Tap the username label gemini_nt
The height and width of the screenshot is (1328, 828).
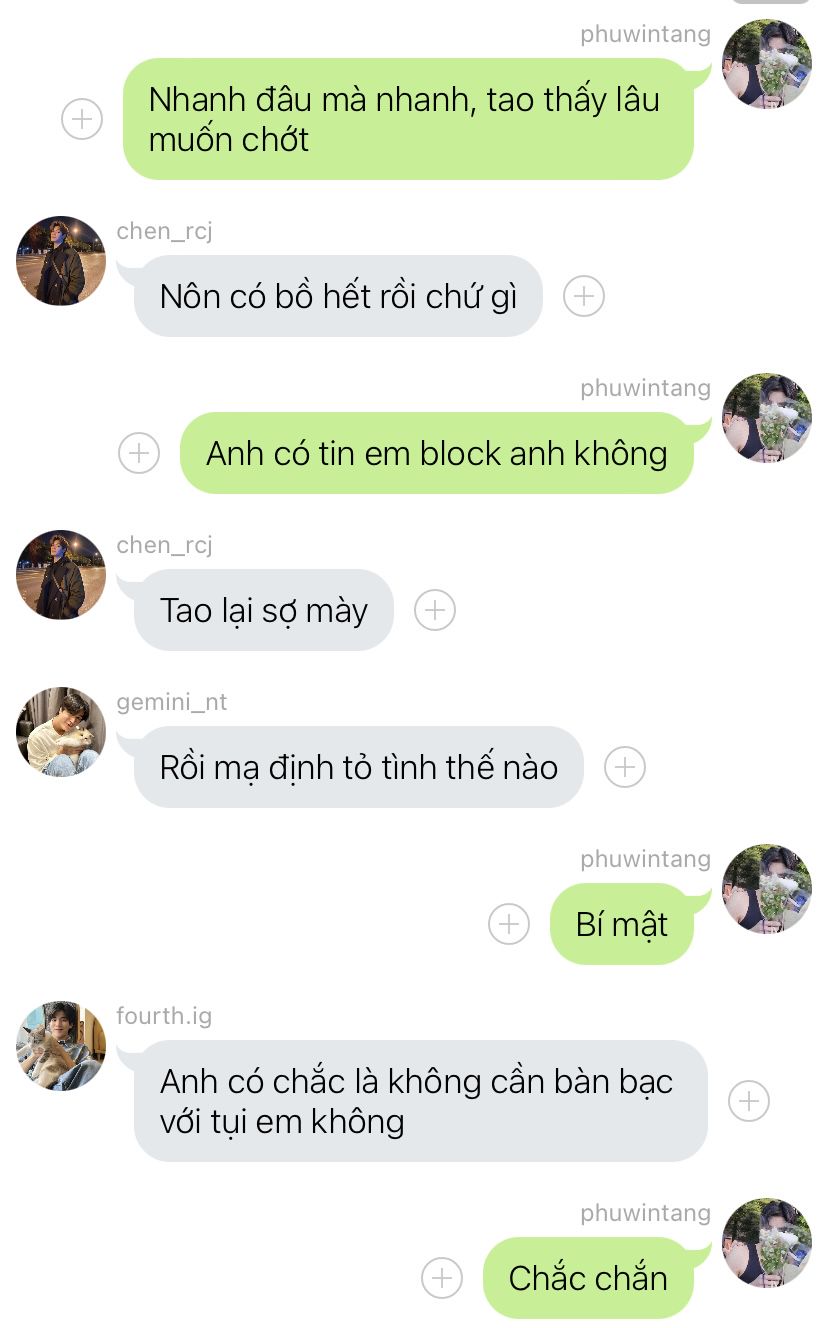(172, 702)
